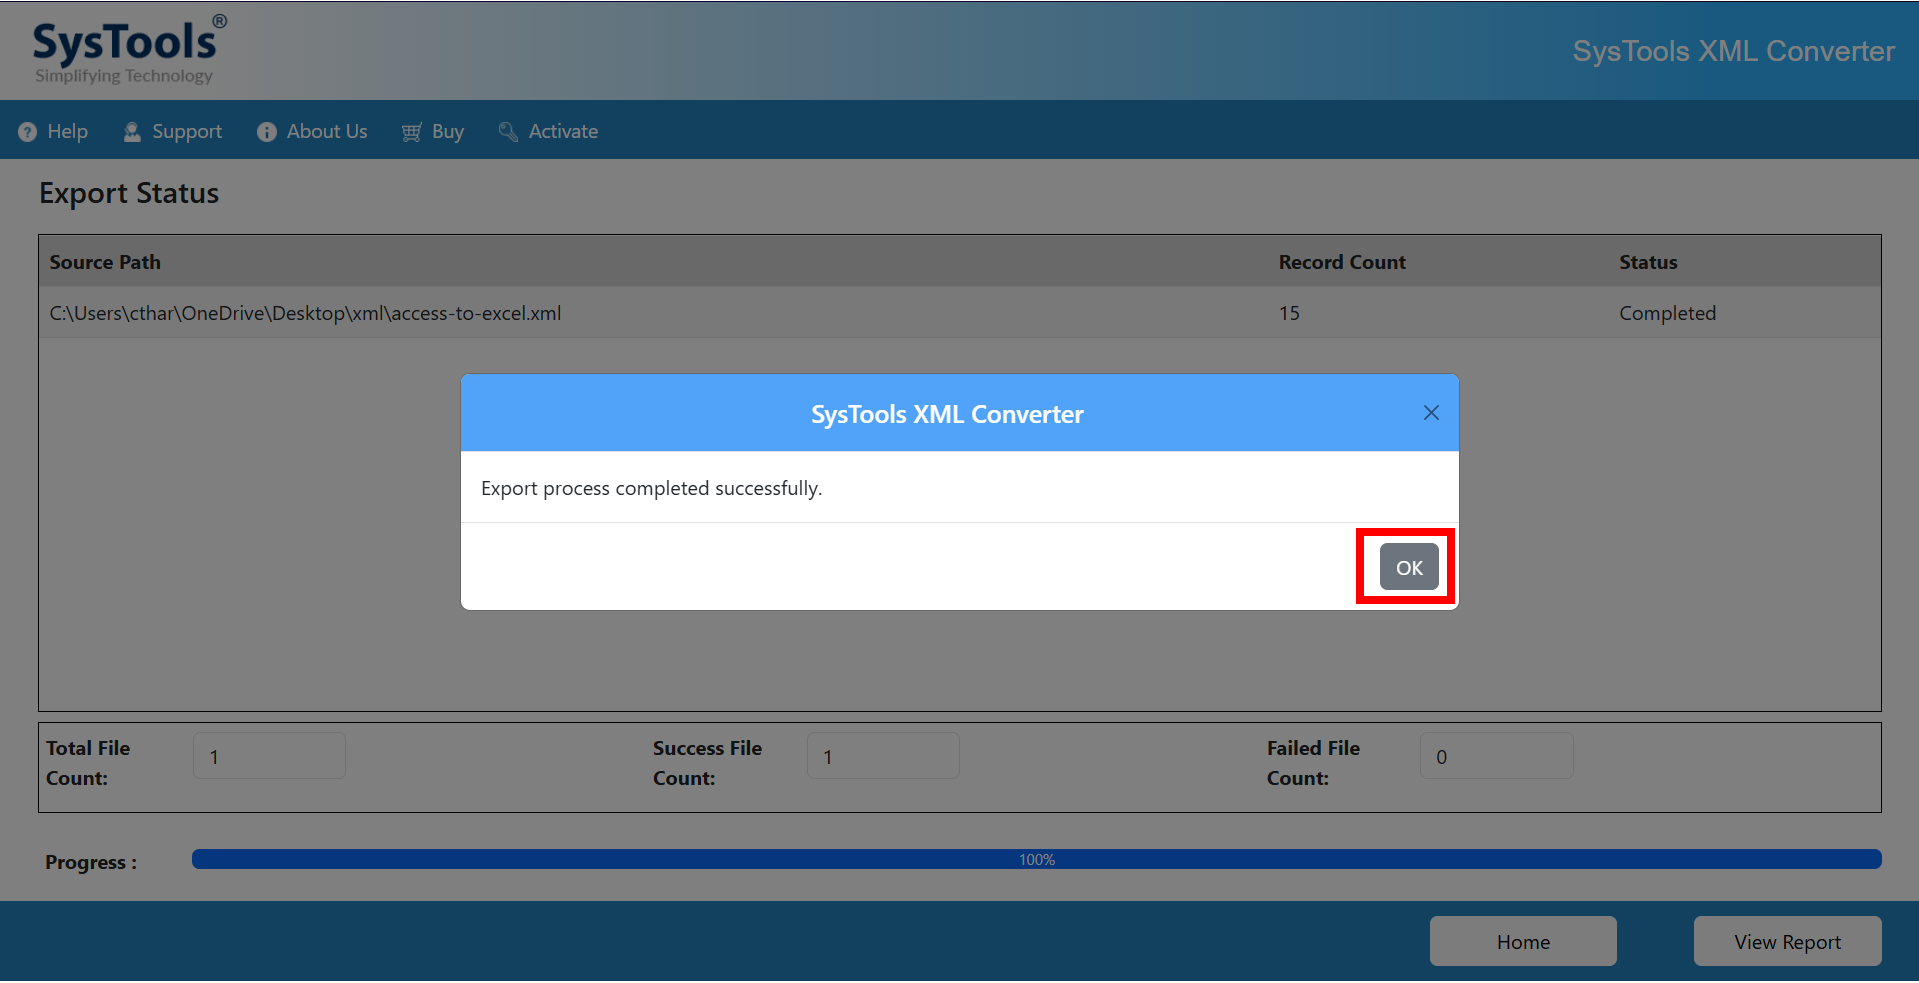Select the Support person icon
Viewport: 1919px width, 983px height.
[x=132, y=131]
